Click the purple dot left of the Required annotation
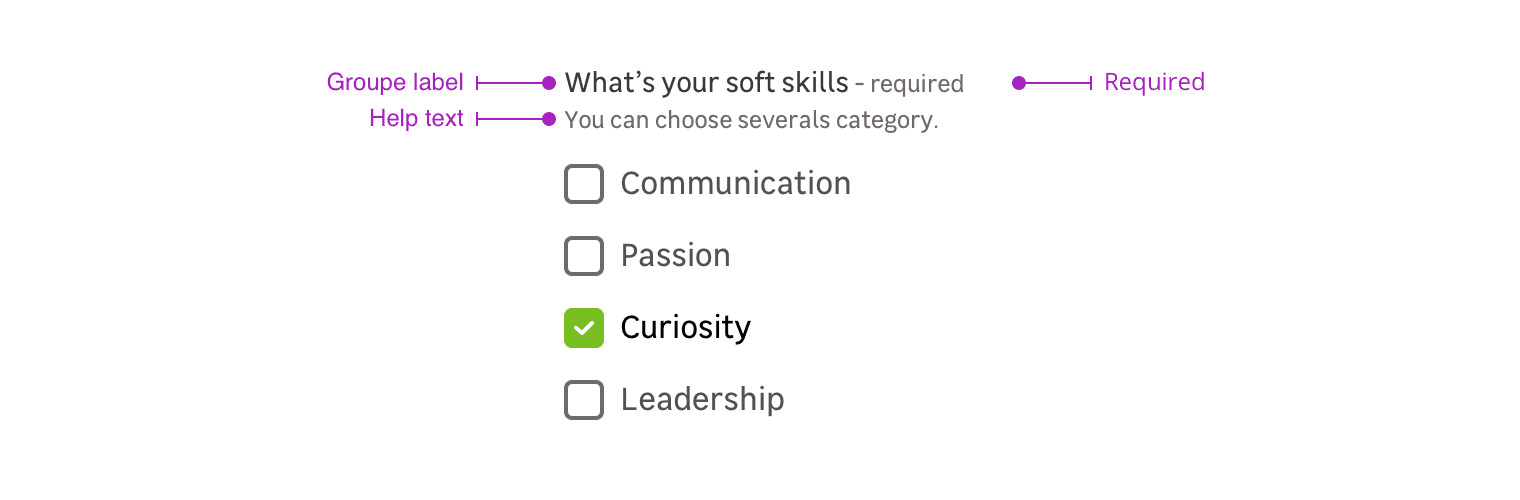 tap(1019, 83)
